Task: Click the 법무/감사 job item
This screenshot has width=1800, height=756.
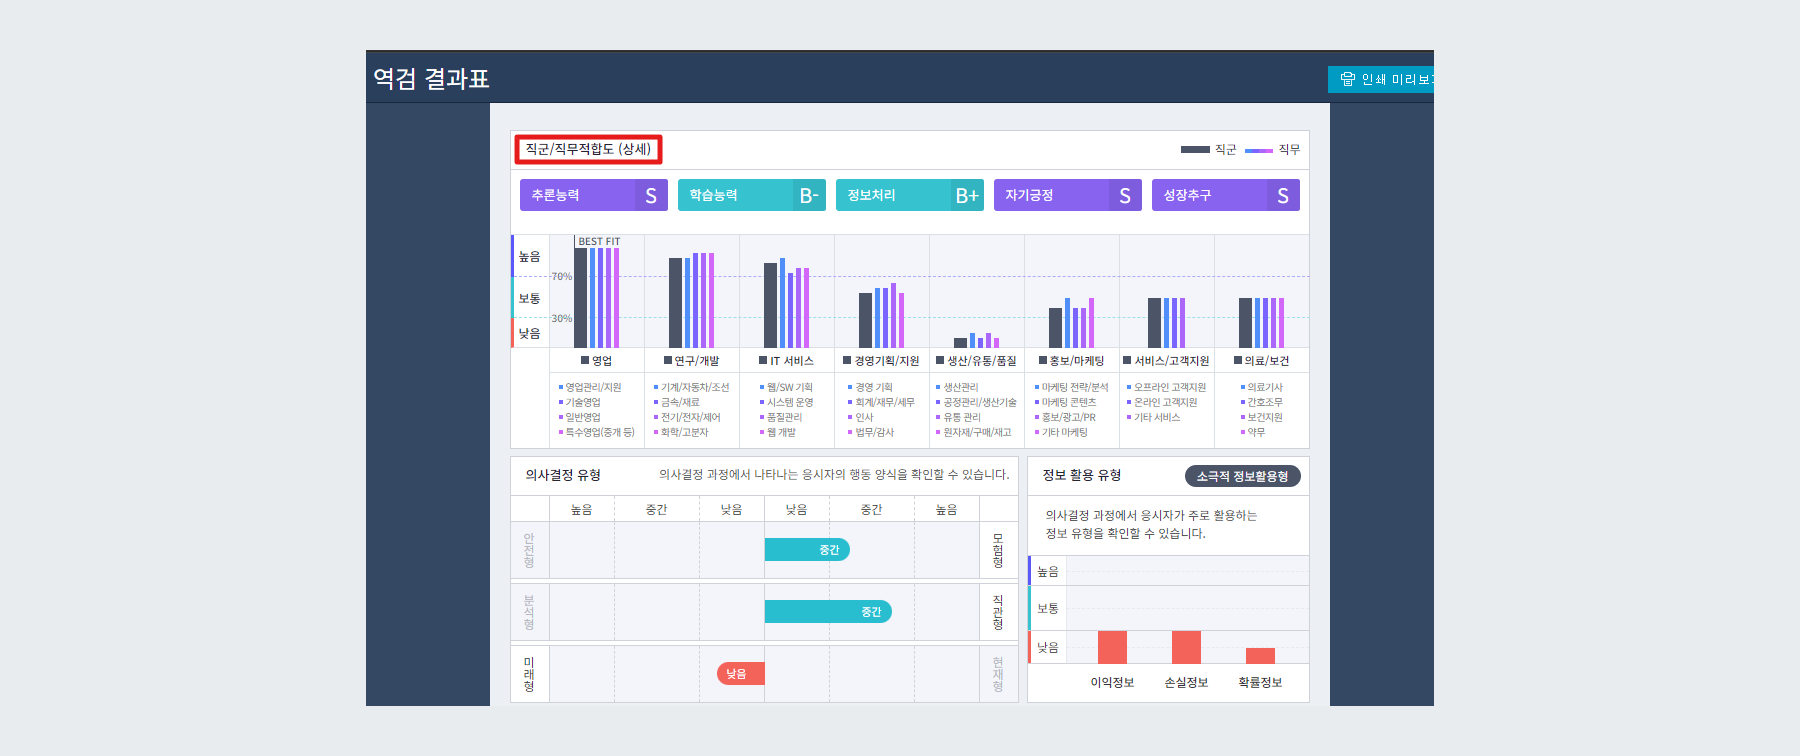Action: pyautogui.click(x=871, y=432)
